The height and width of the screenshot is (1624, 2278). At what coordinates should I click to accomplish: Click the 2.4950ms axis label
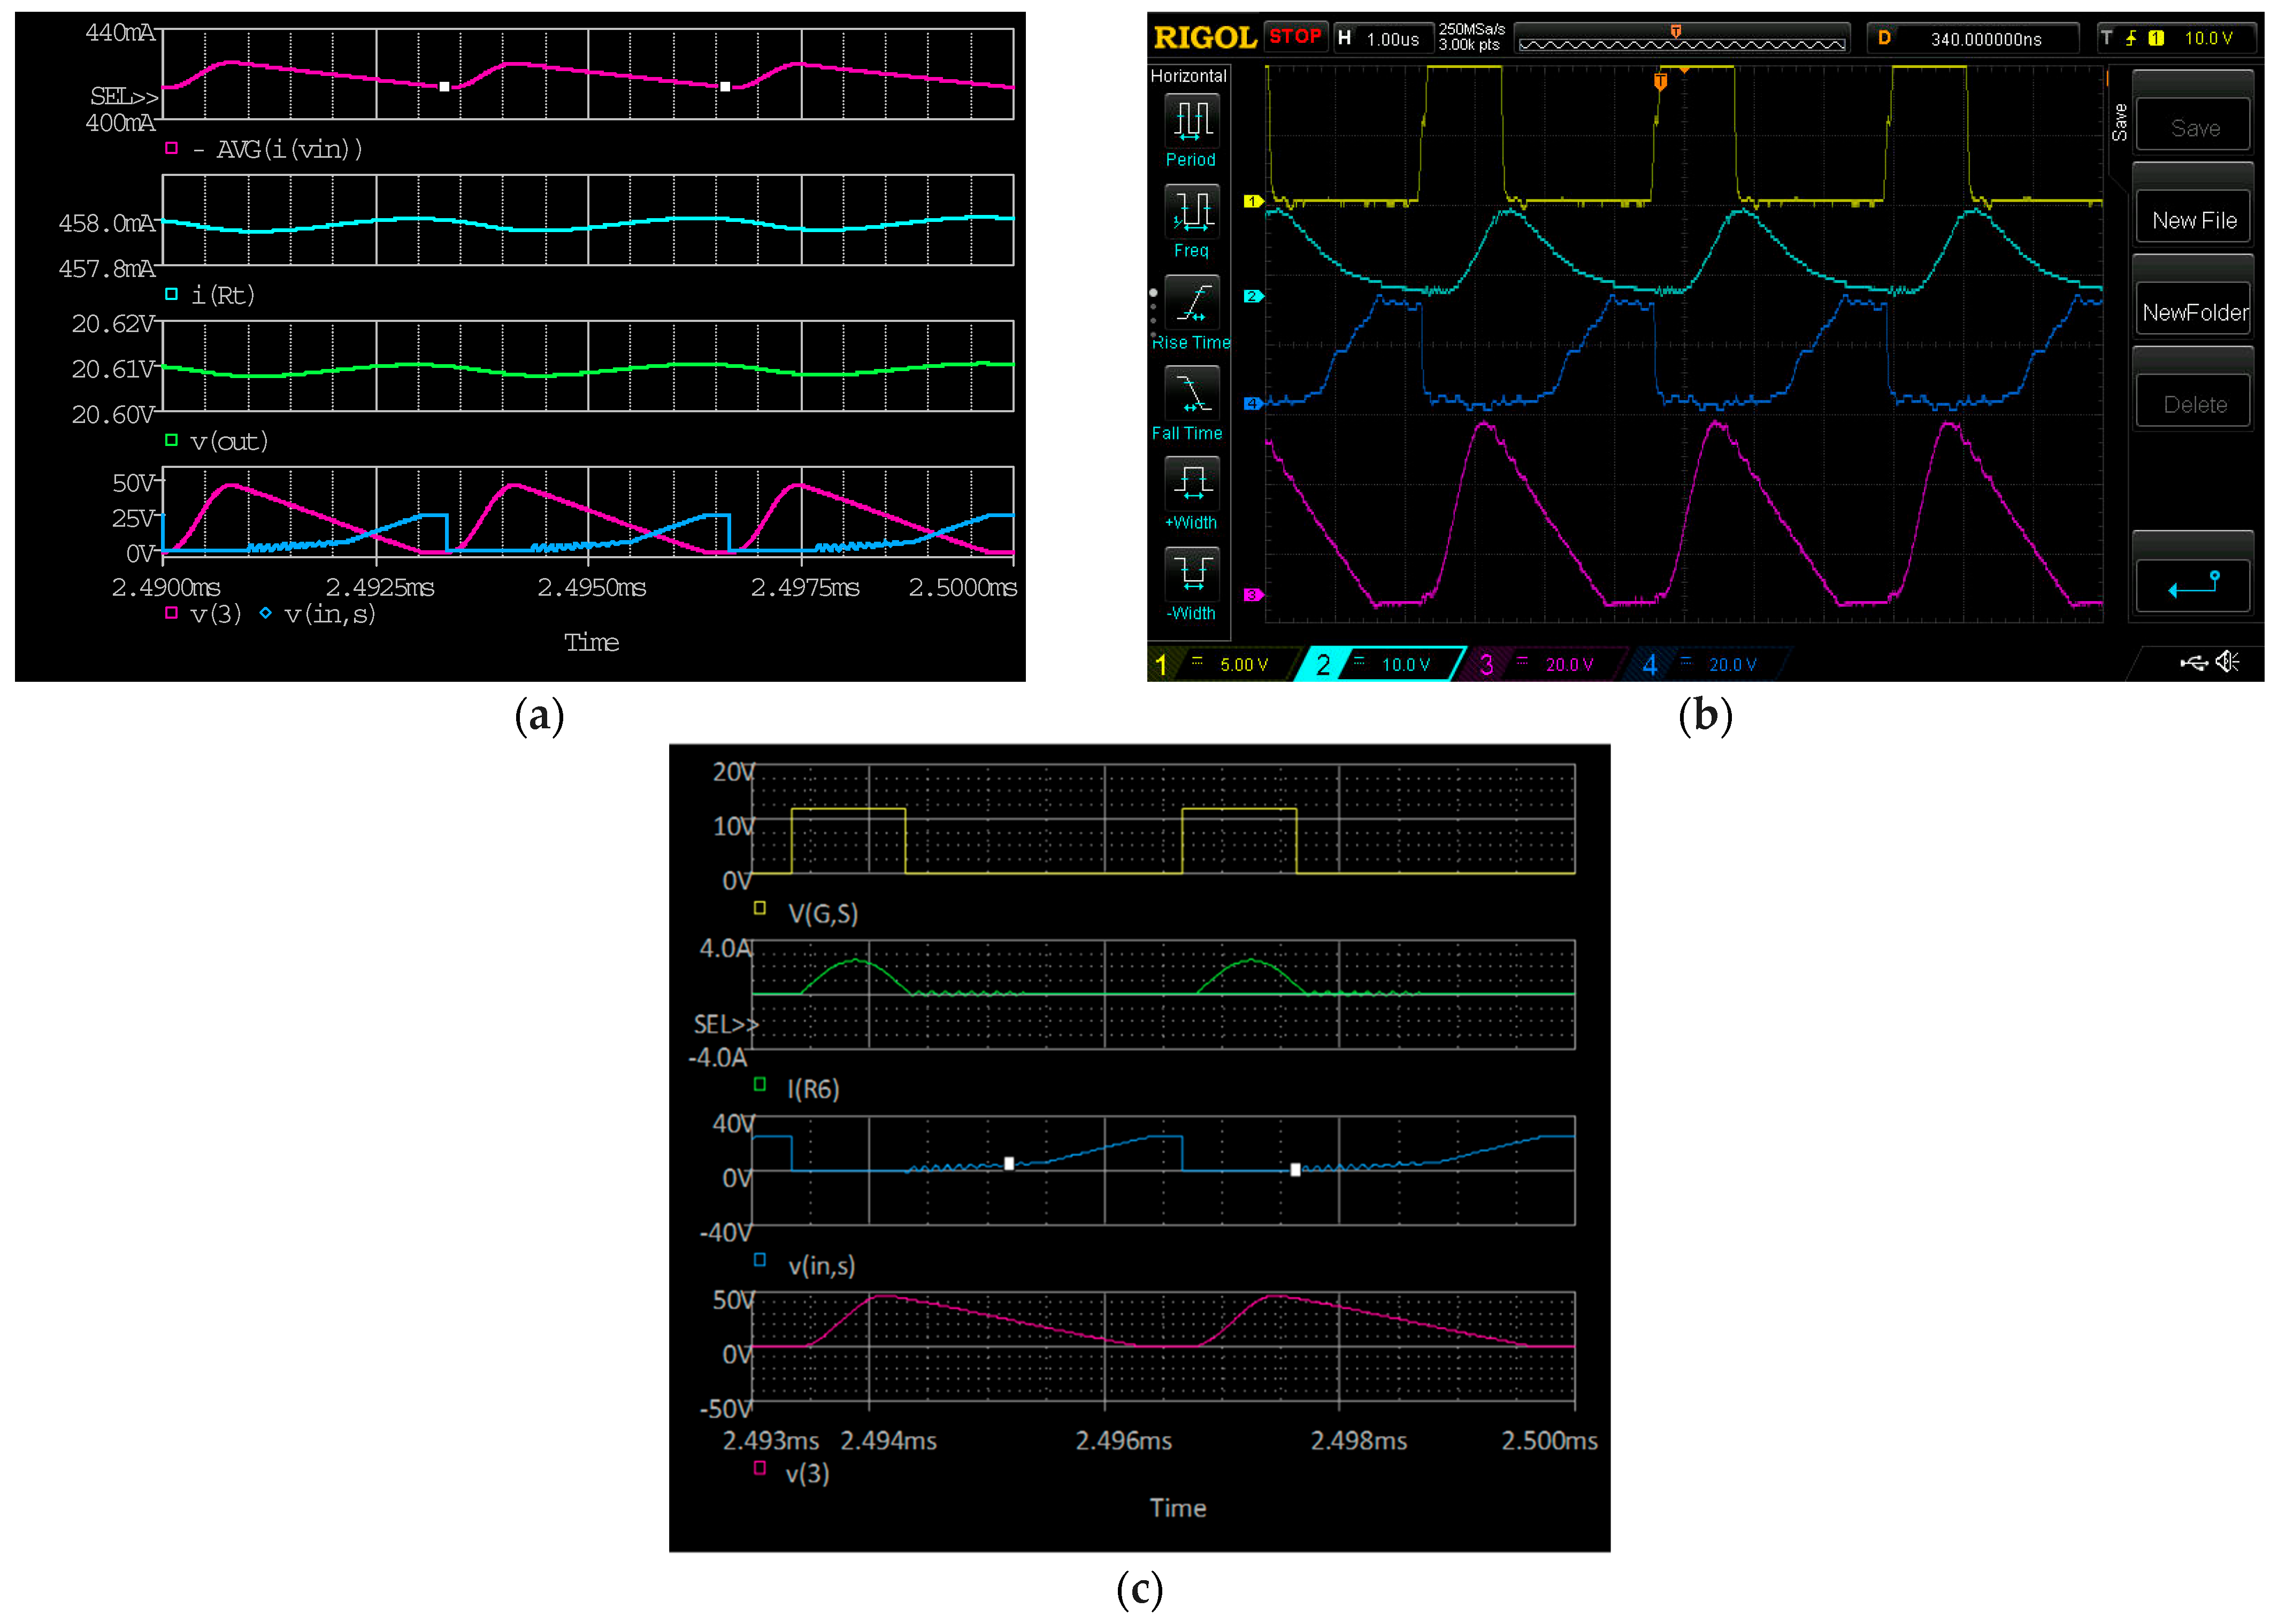point(592,587)
